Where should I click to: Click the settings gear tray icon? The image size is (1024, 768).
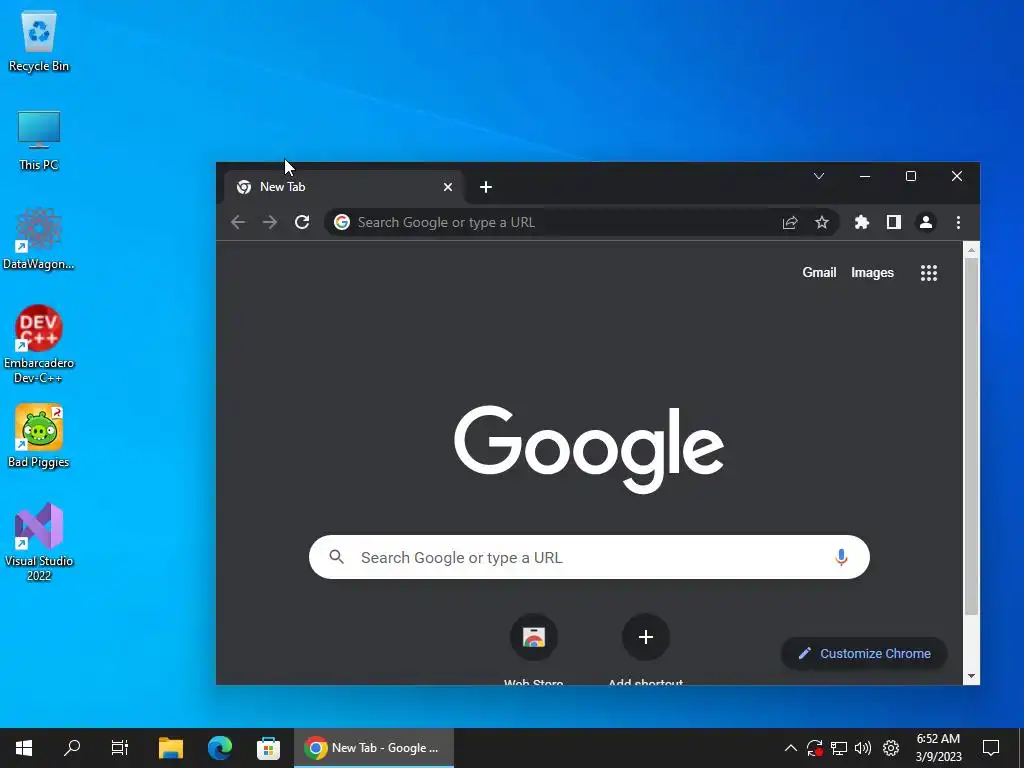(891, 748)
